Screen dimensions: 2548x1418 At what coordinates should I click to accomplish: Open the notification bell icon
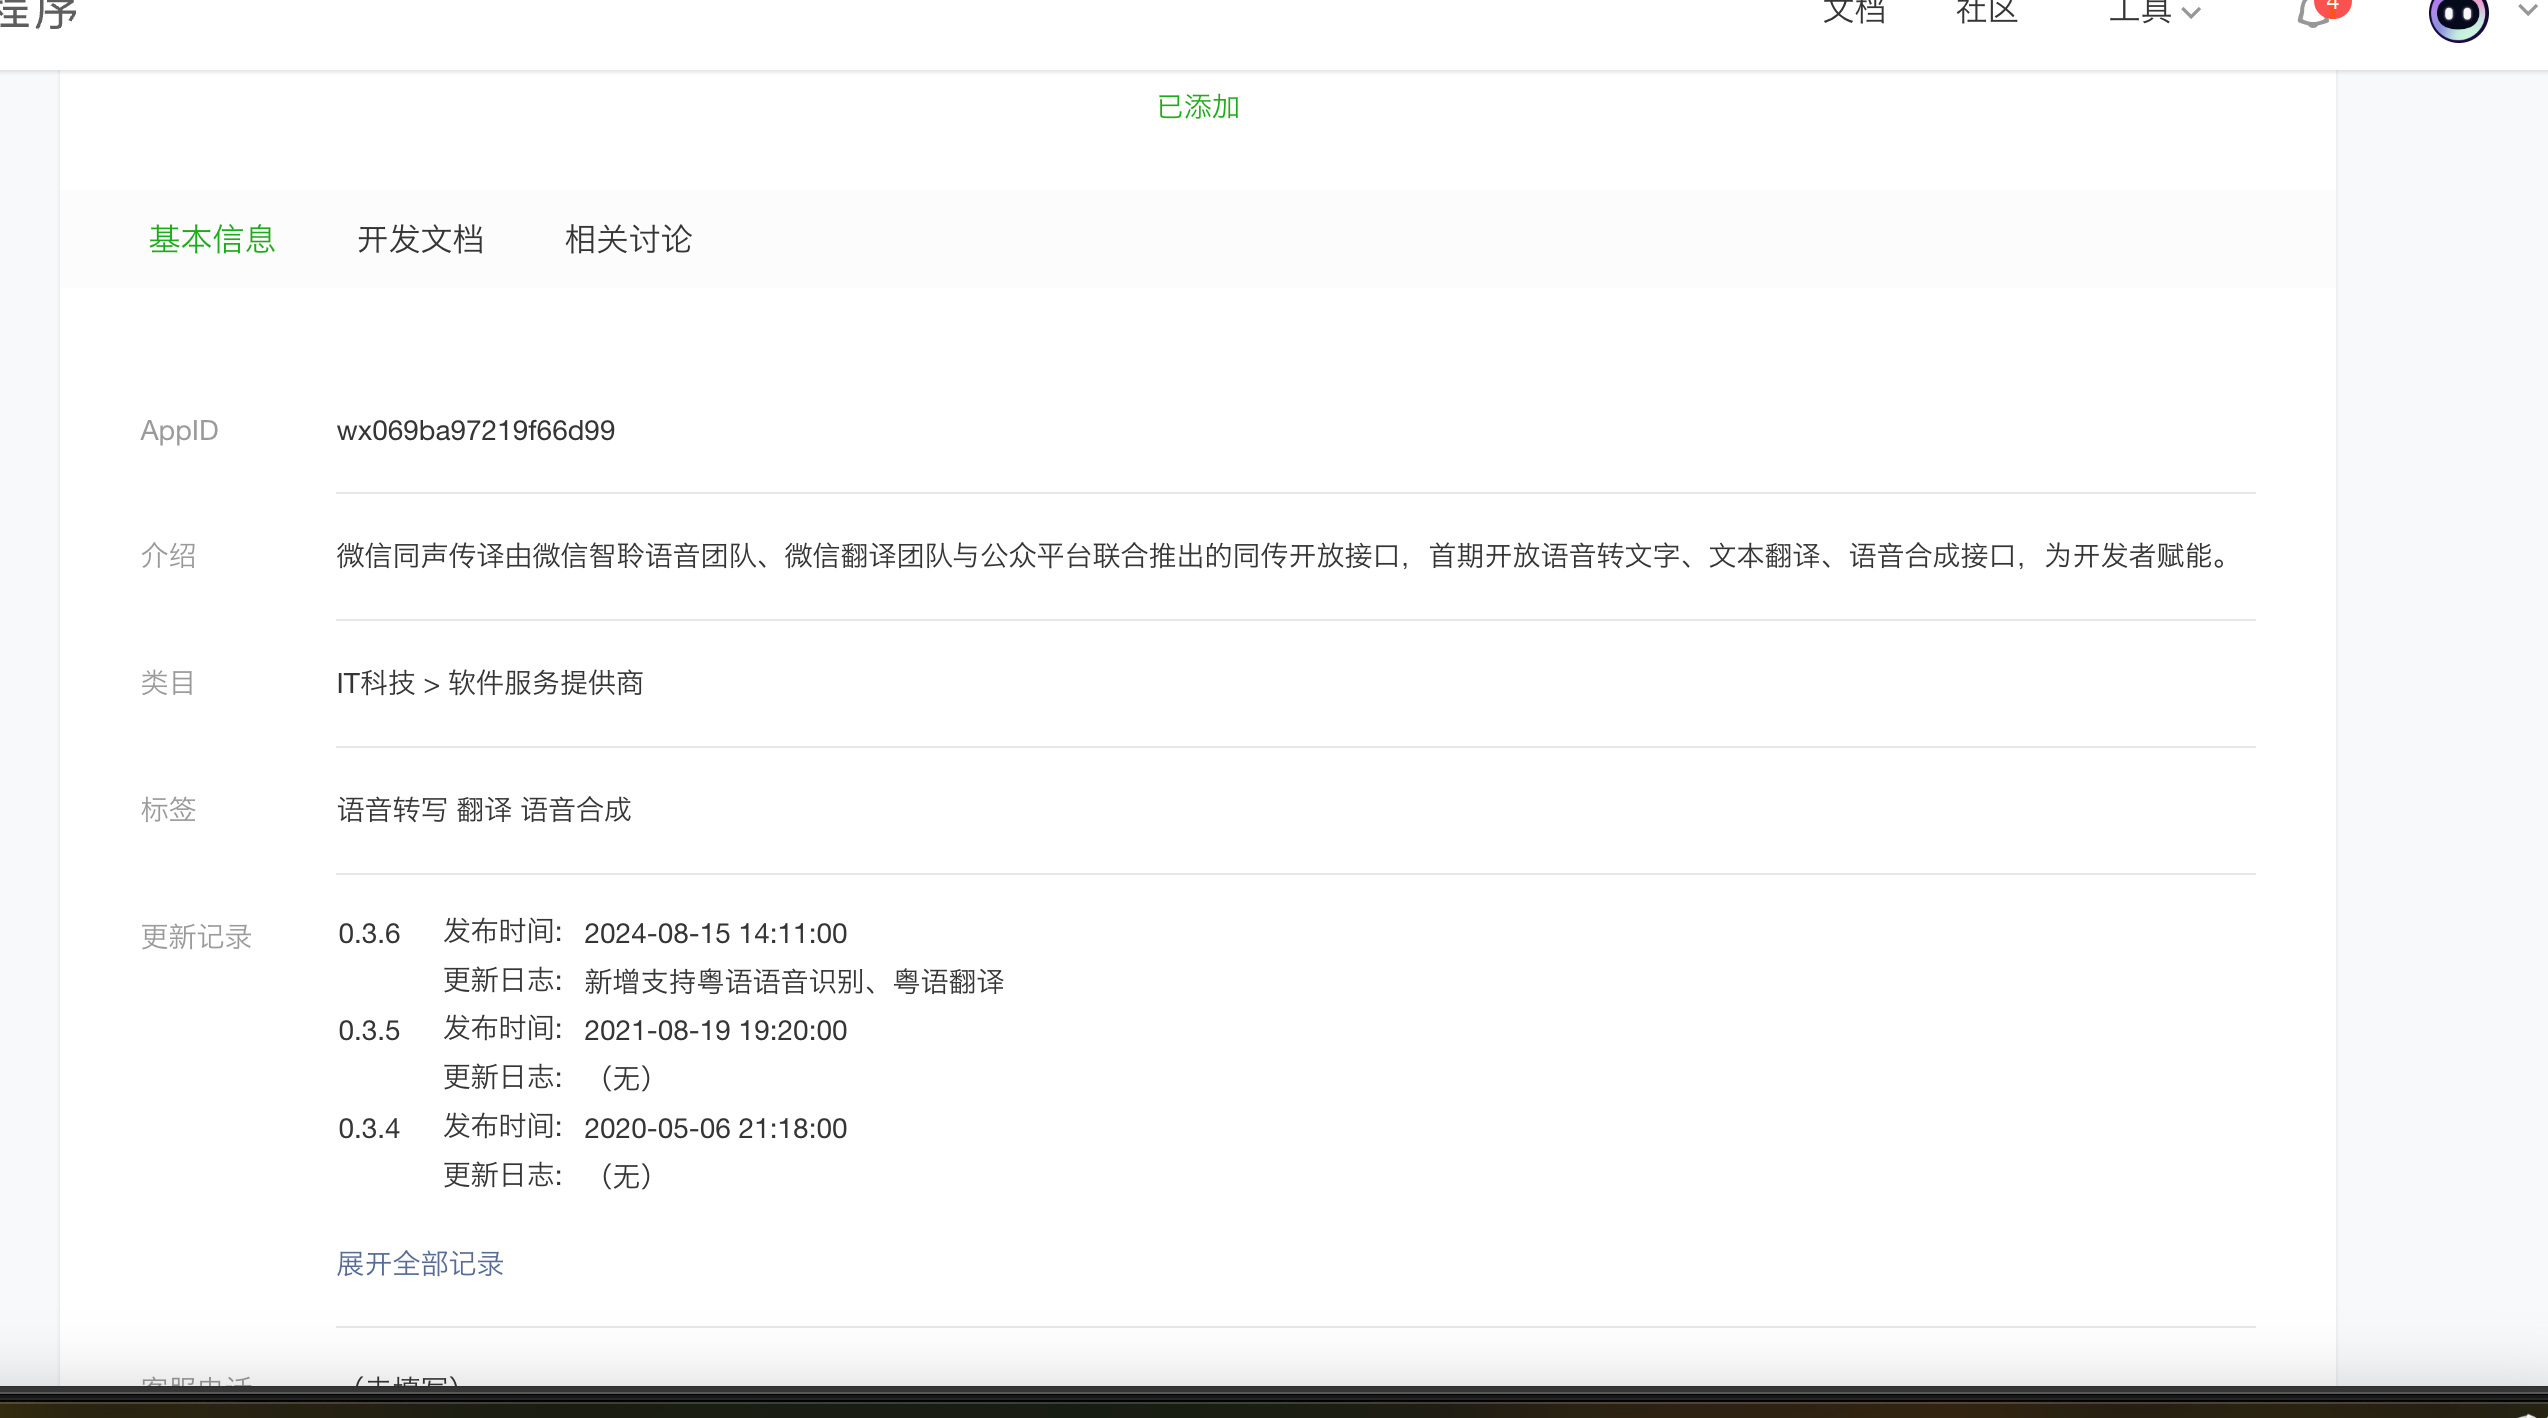tap(2312, 12)
